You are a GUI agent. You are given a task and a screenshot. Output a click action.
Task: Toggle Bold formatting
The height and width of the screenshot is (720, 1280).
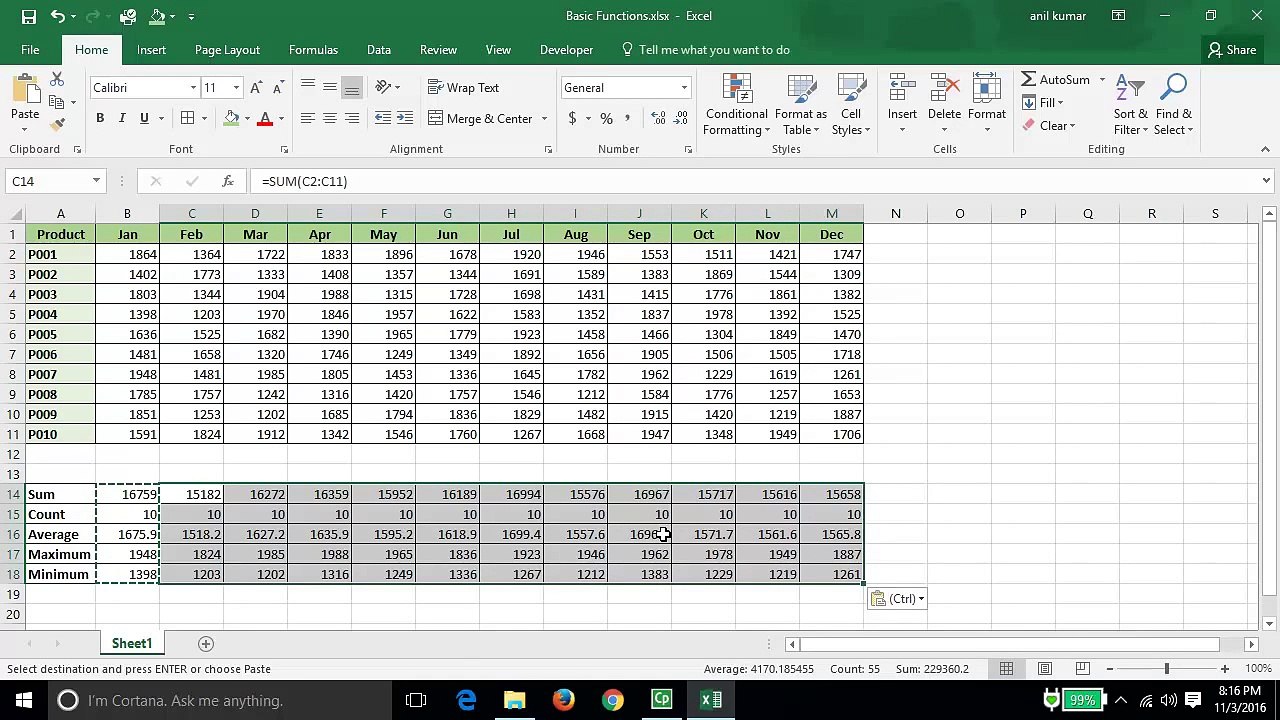point(100,118)
